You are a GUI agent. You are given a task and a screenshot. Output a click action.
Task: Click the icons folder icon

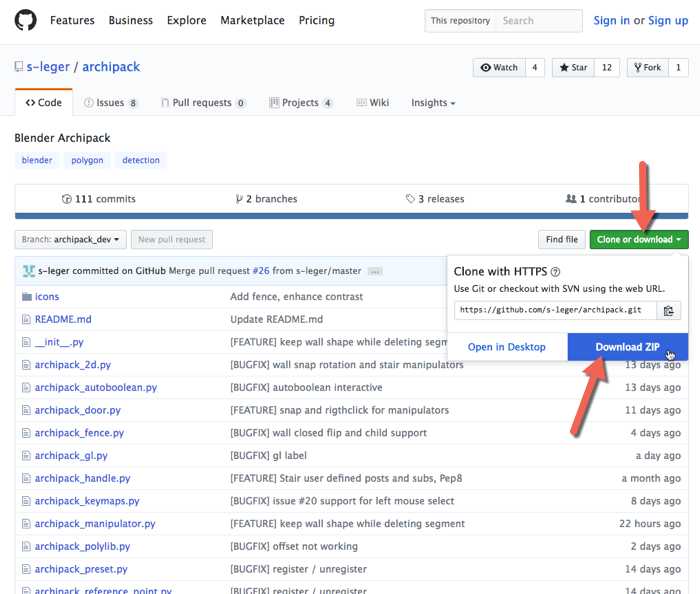point(27,297)
